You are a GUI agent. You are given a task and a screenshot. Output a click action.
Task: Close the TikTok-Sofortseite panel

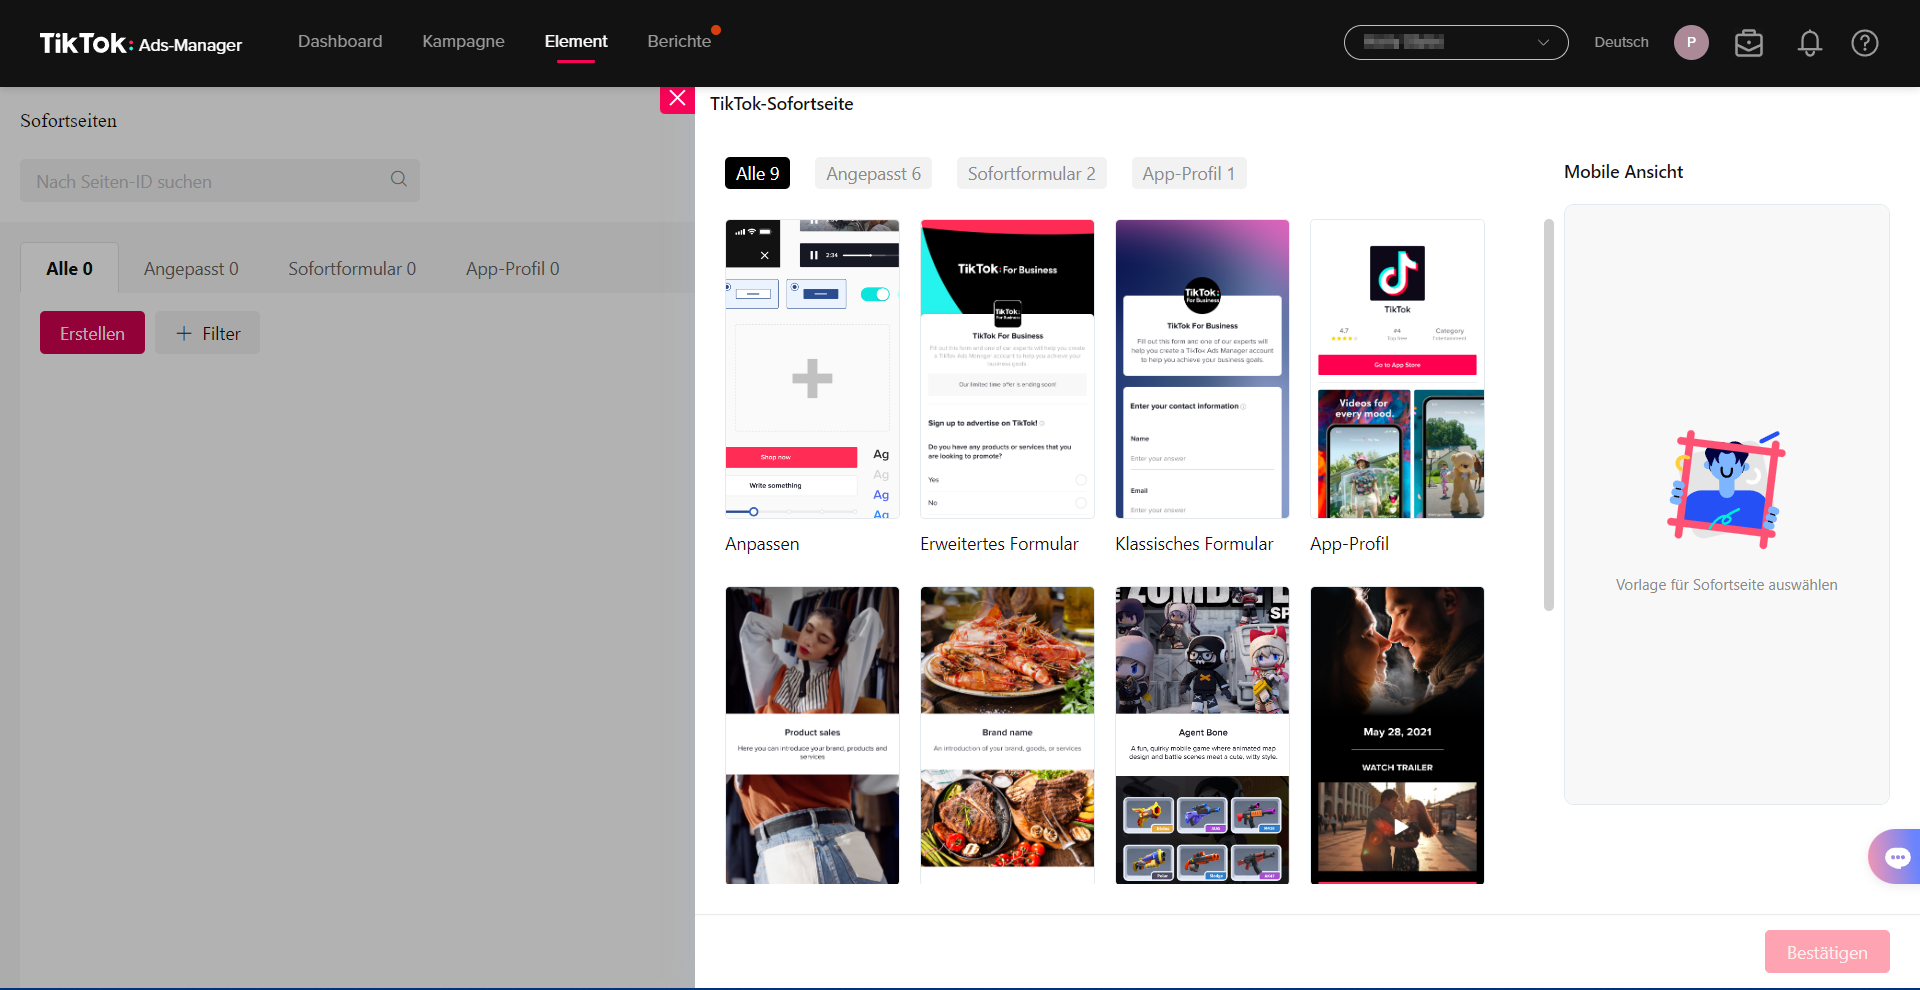677,99
